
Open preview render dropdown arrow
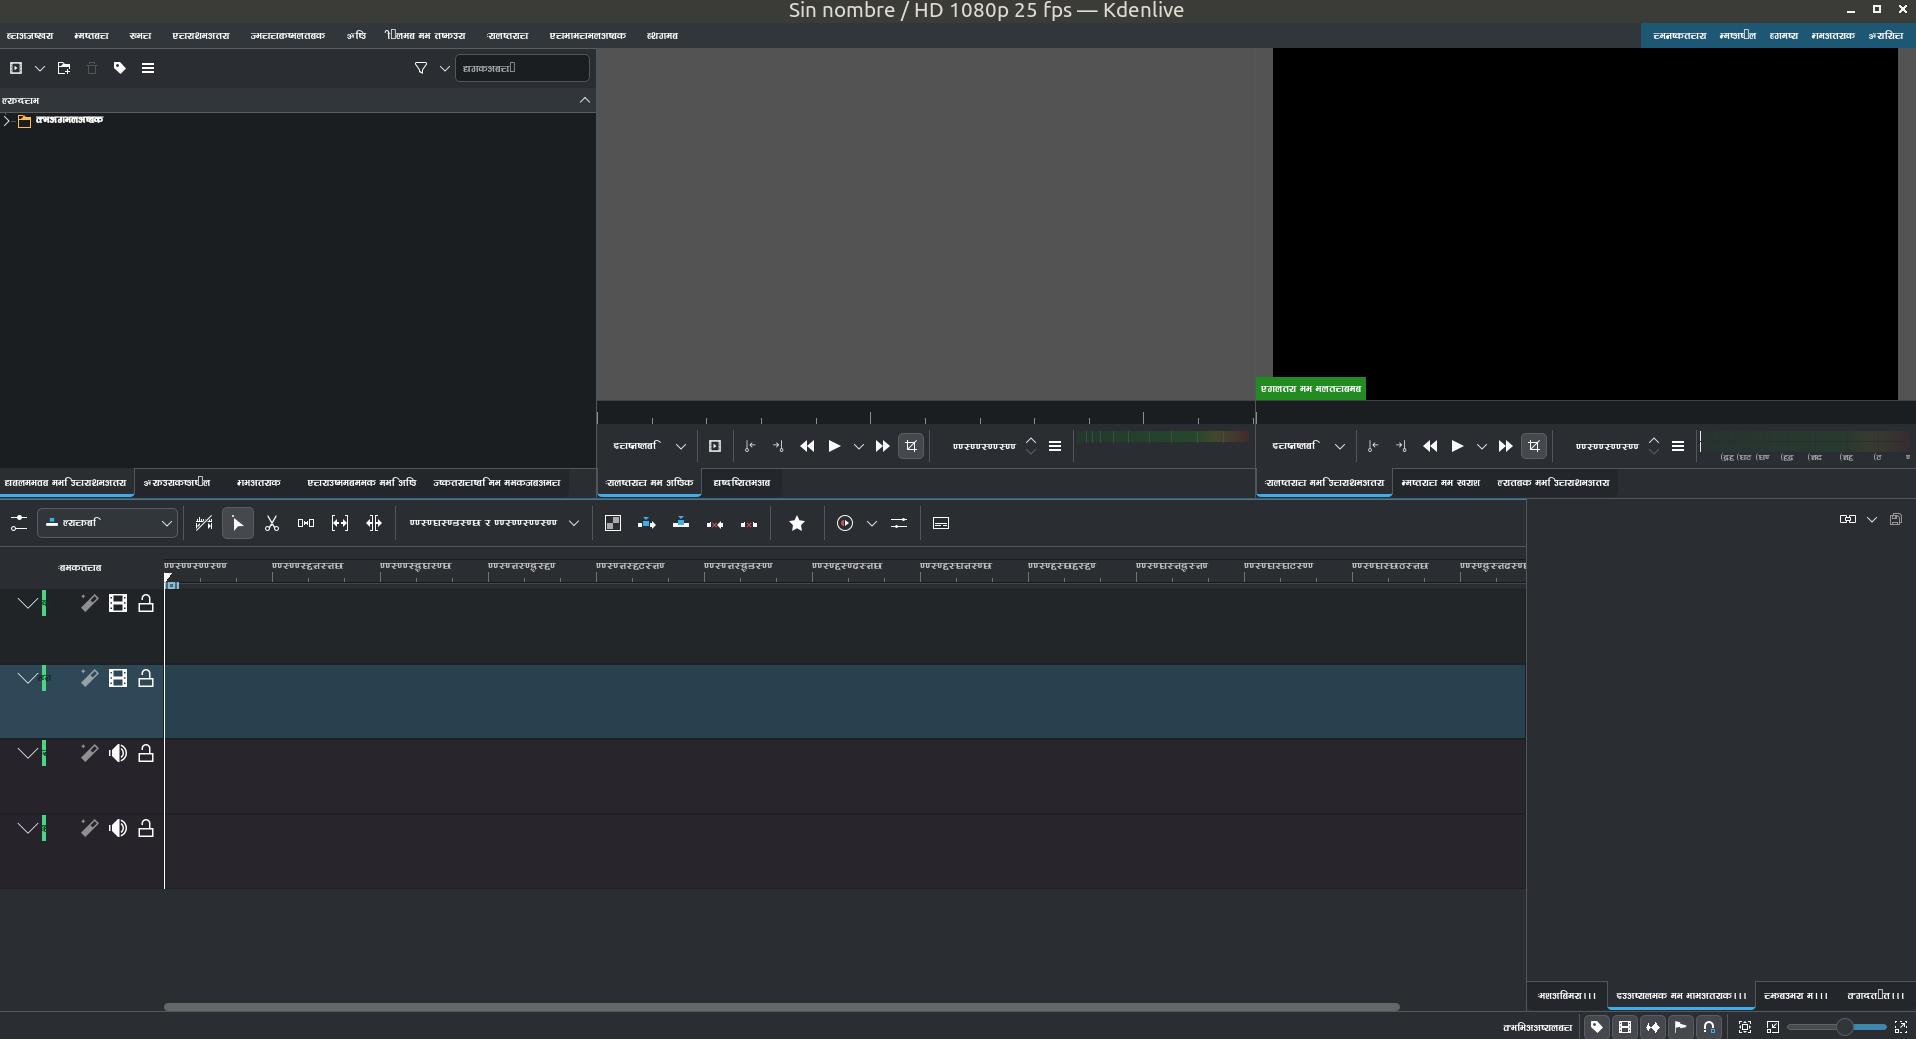(872, 523)
